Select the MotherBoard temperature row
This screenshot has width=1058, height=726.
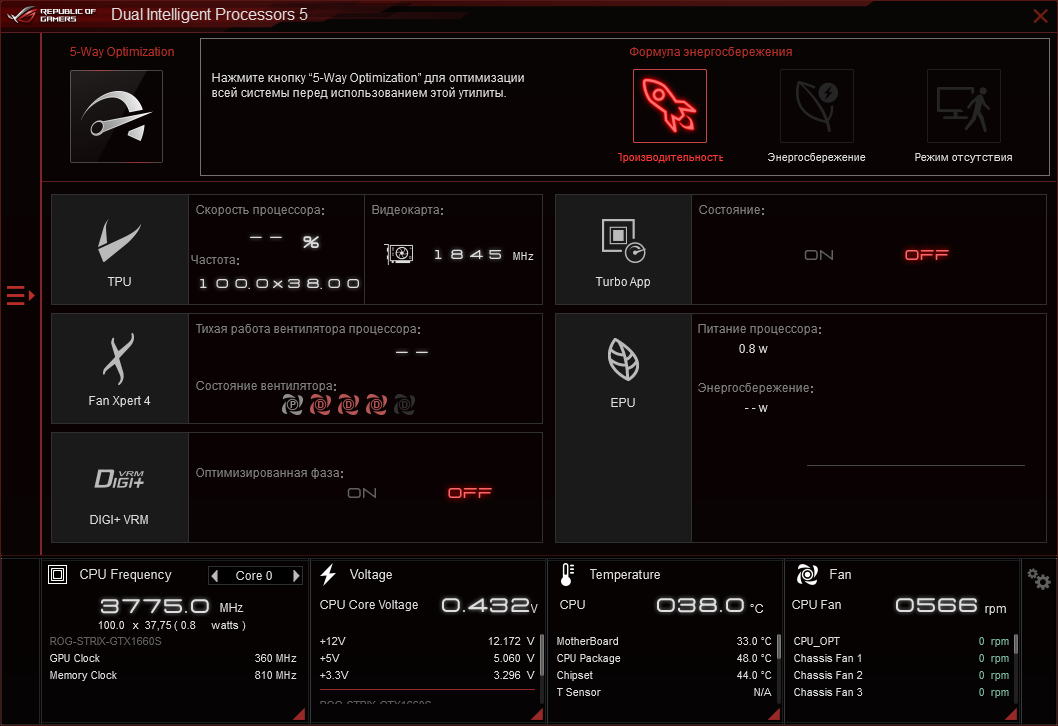click(x=664, y=641)
